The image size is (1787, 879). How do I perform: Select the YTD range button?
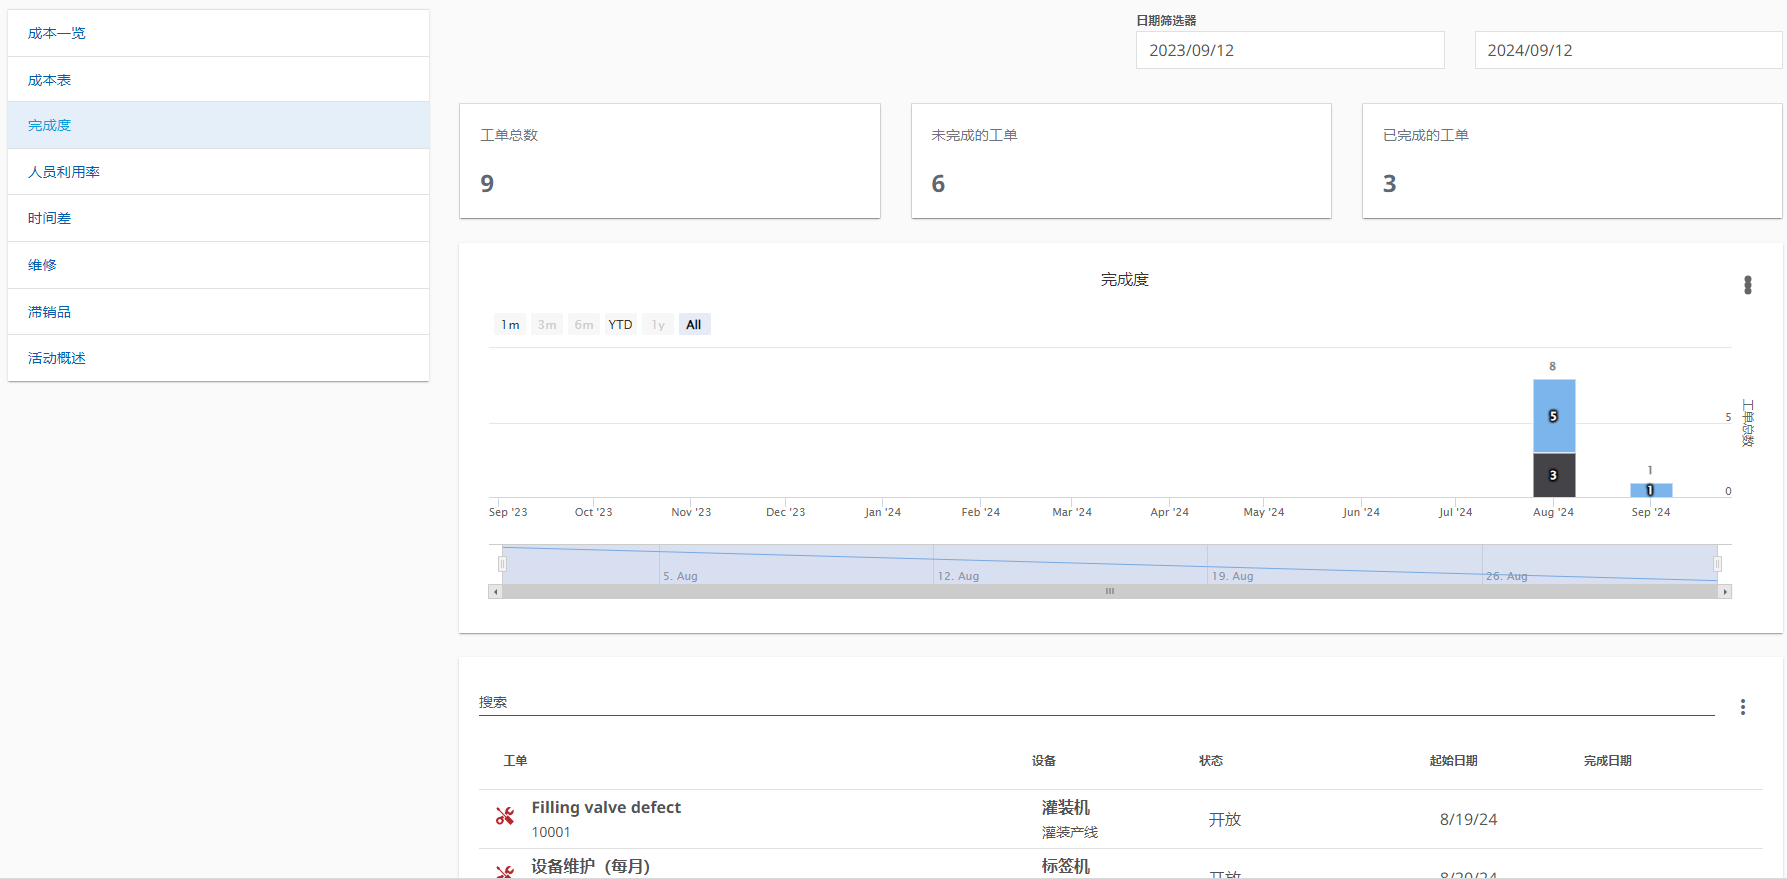point(620,325)
